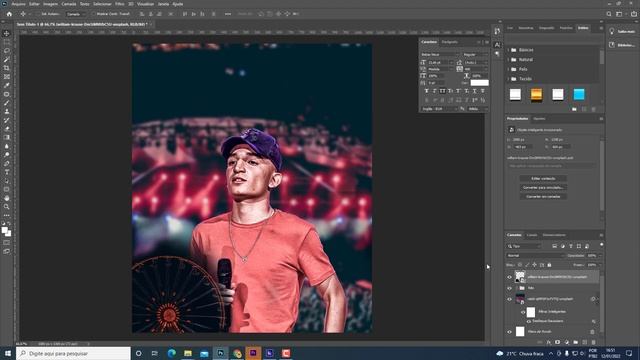Select the Lasso tool
This screenshot has width=640, height=360.
(x=7, y=51)
